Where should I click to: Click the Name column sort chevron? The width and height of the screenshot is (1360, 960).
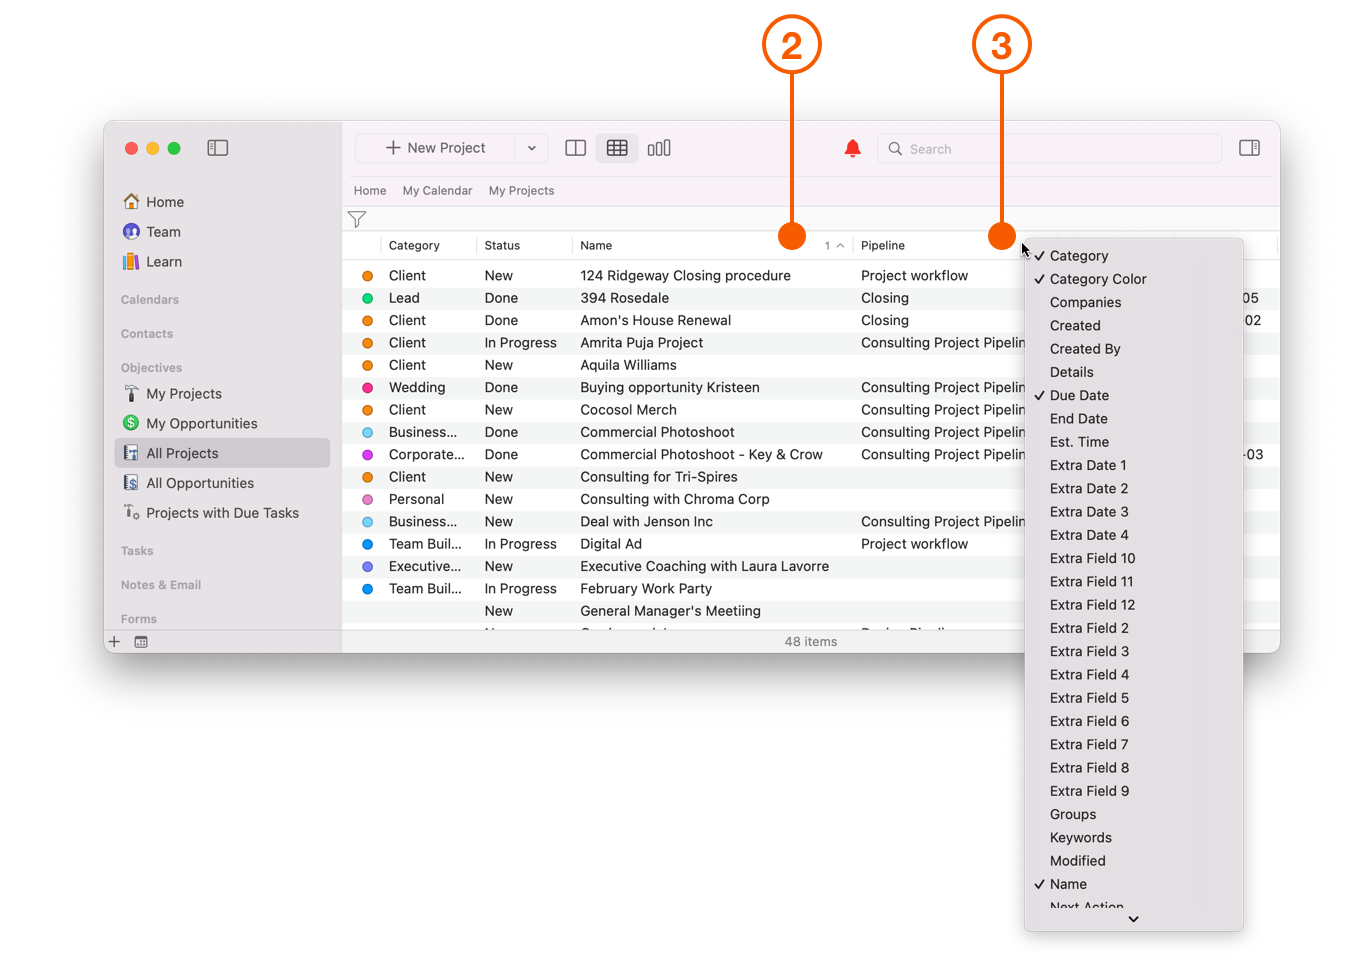(838, 244)
